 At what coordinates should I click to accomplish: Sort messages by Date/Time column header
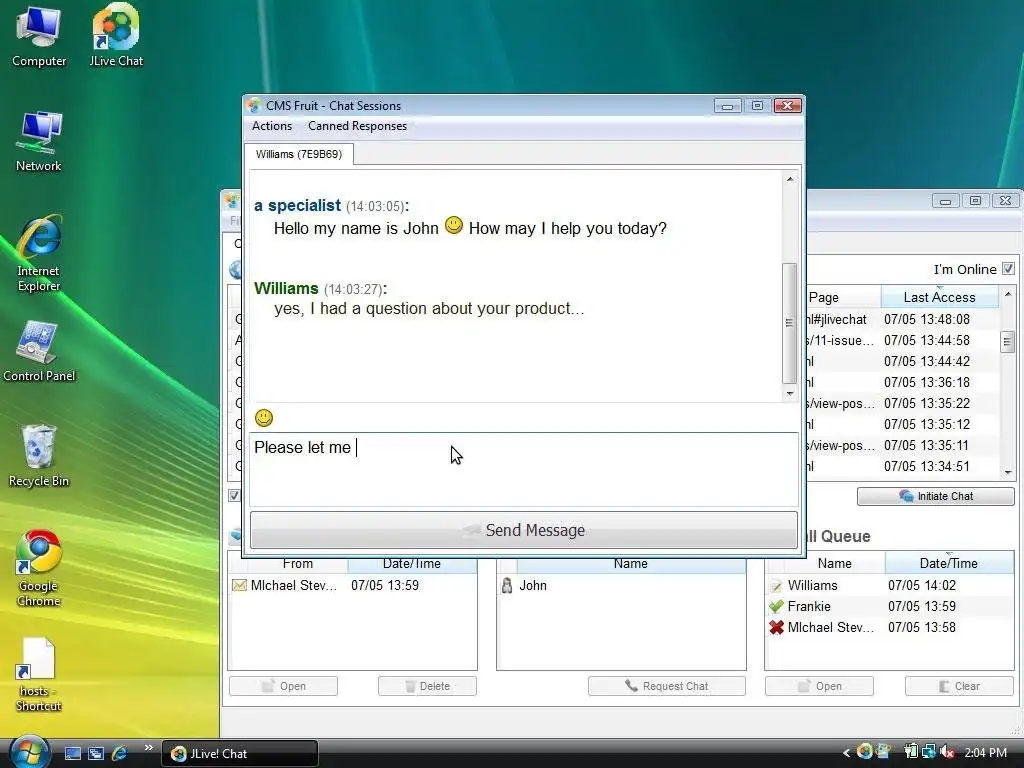coord(411,563)
